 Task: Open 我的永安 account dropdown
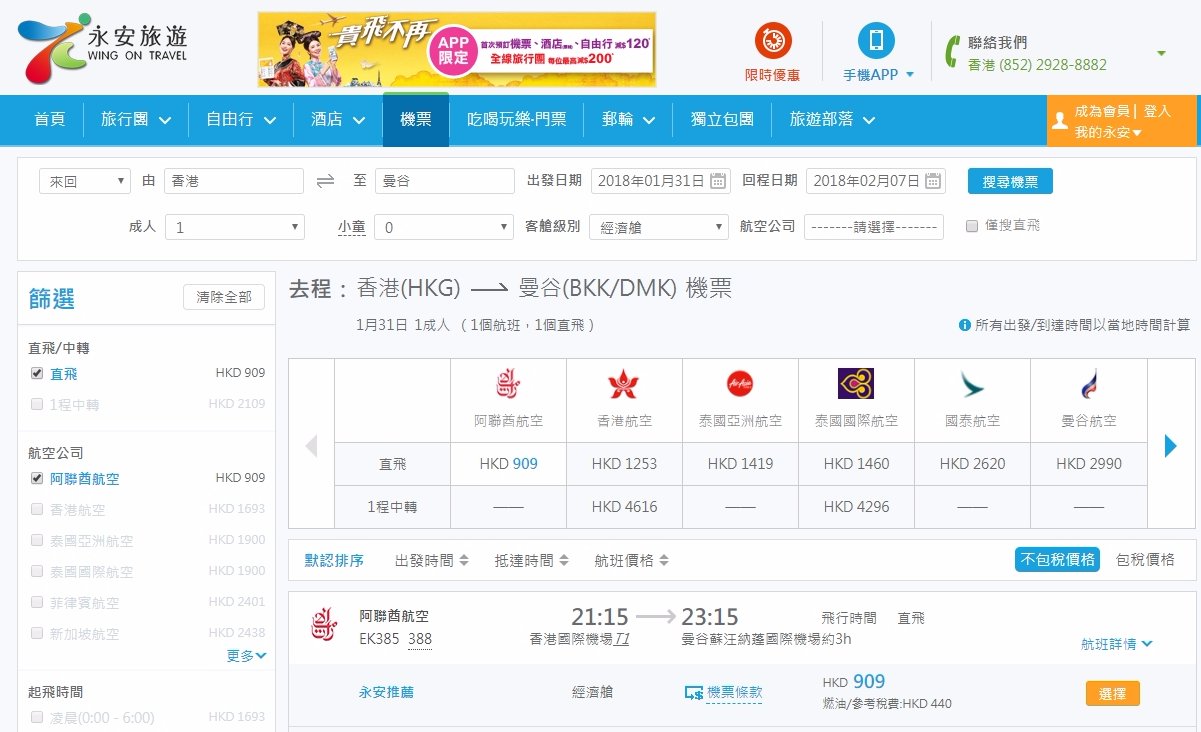tap(1109, 133)
